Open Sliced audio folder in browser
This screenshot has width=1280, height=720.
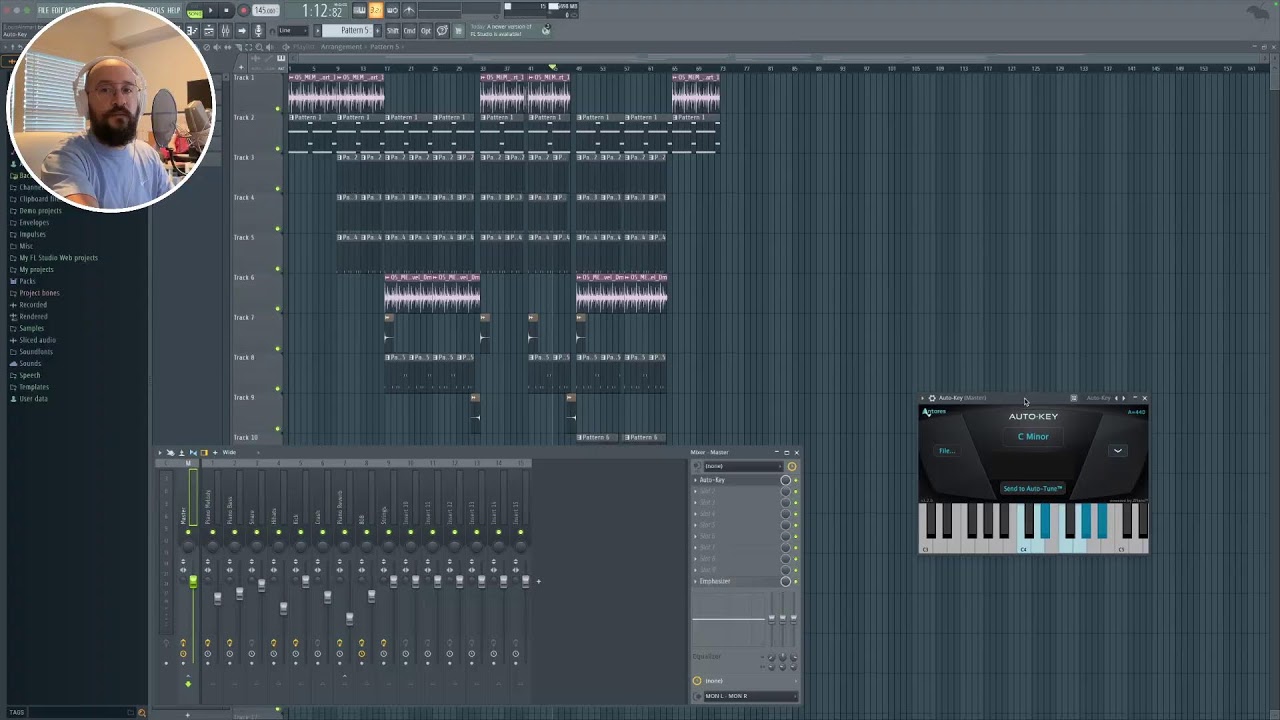click(37, 340)
